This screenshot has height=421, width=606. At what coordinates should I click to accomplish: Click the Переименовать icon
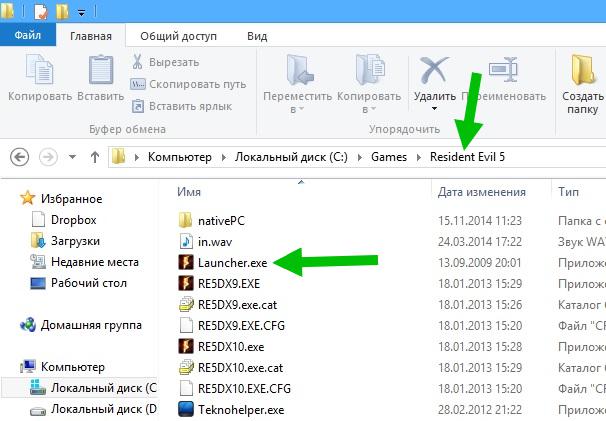pos(503,70)
